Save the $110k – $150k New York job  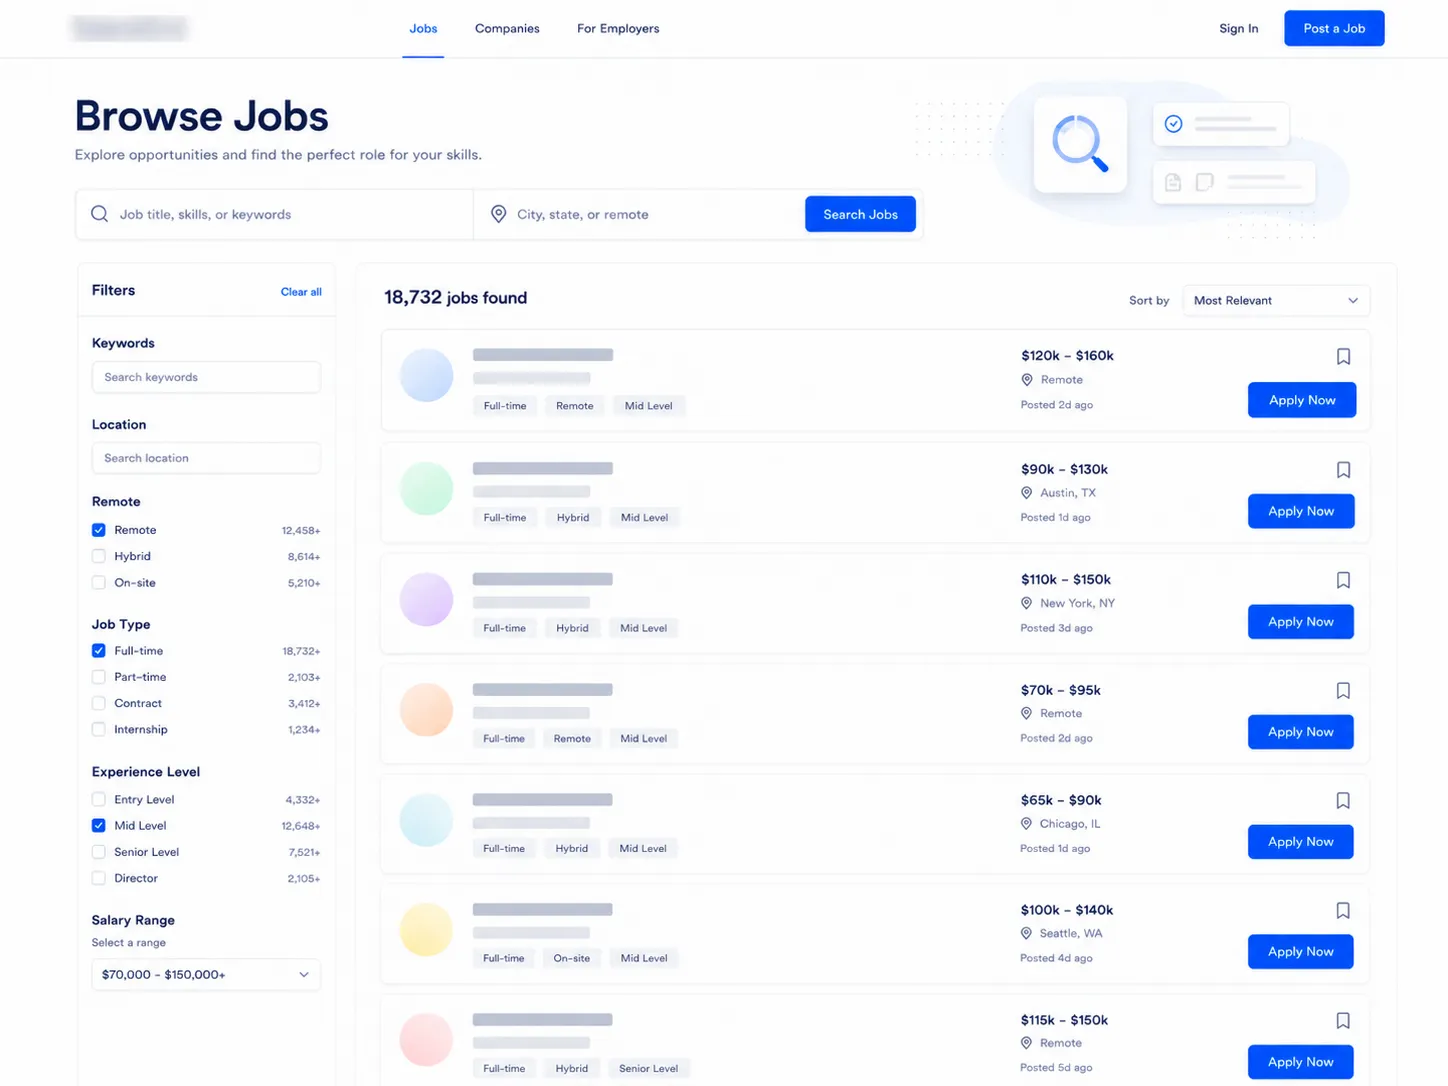click(1343, 580)
